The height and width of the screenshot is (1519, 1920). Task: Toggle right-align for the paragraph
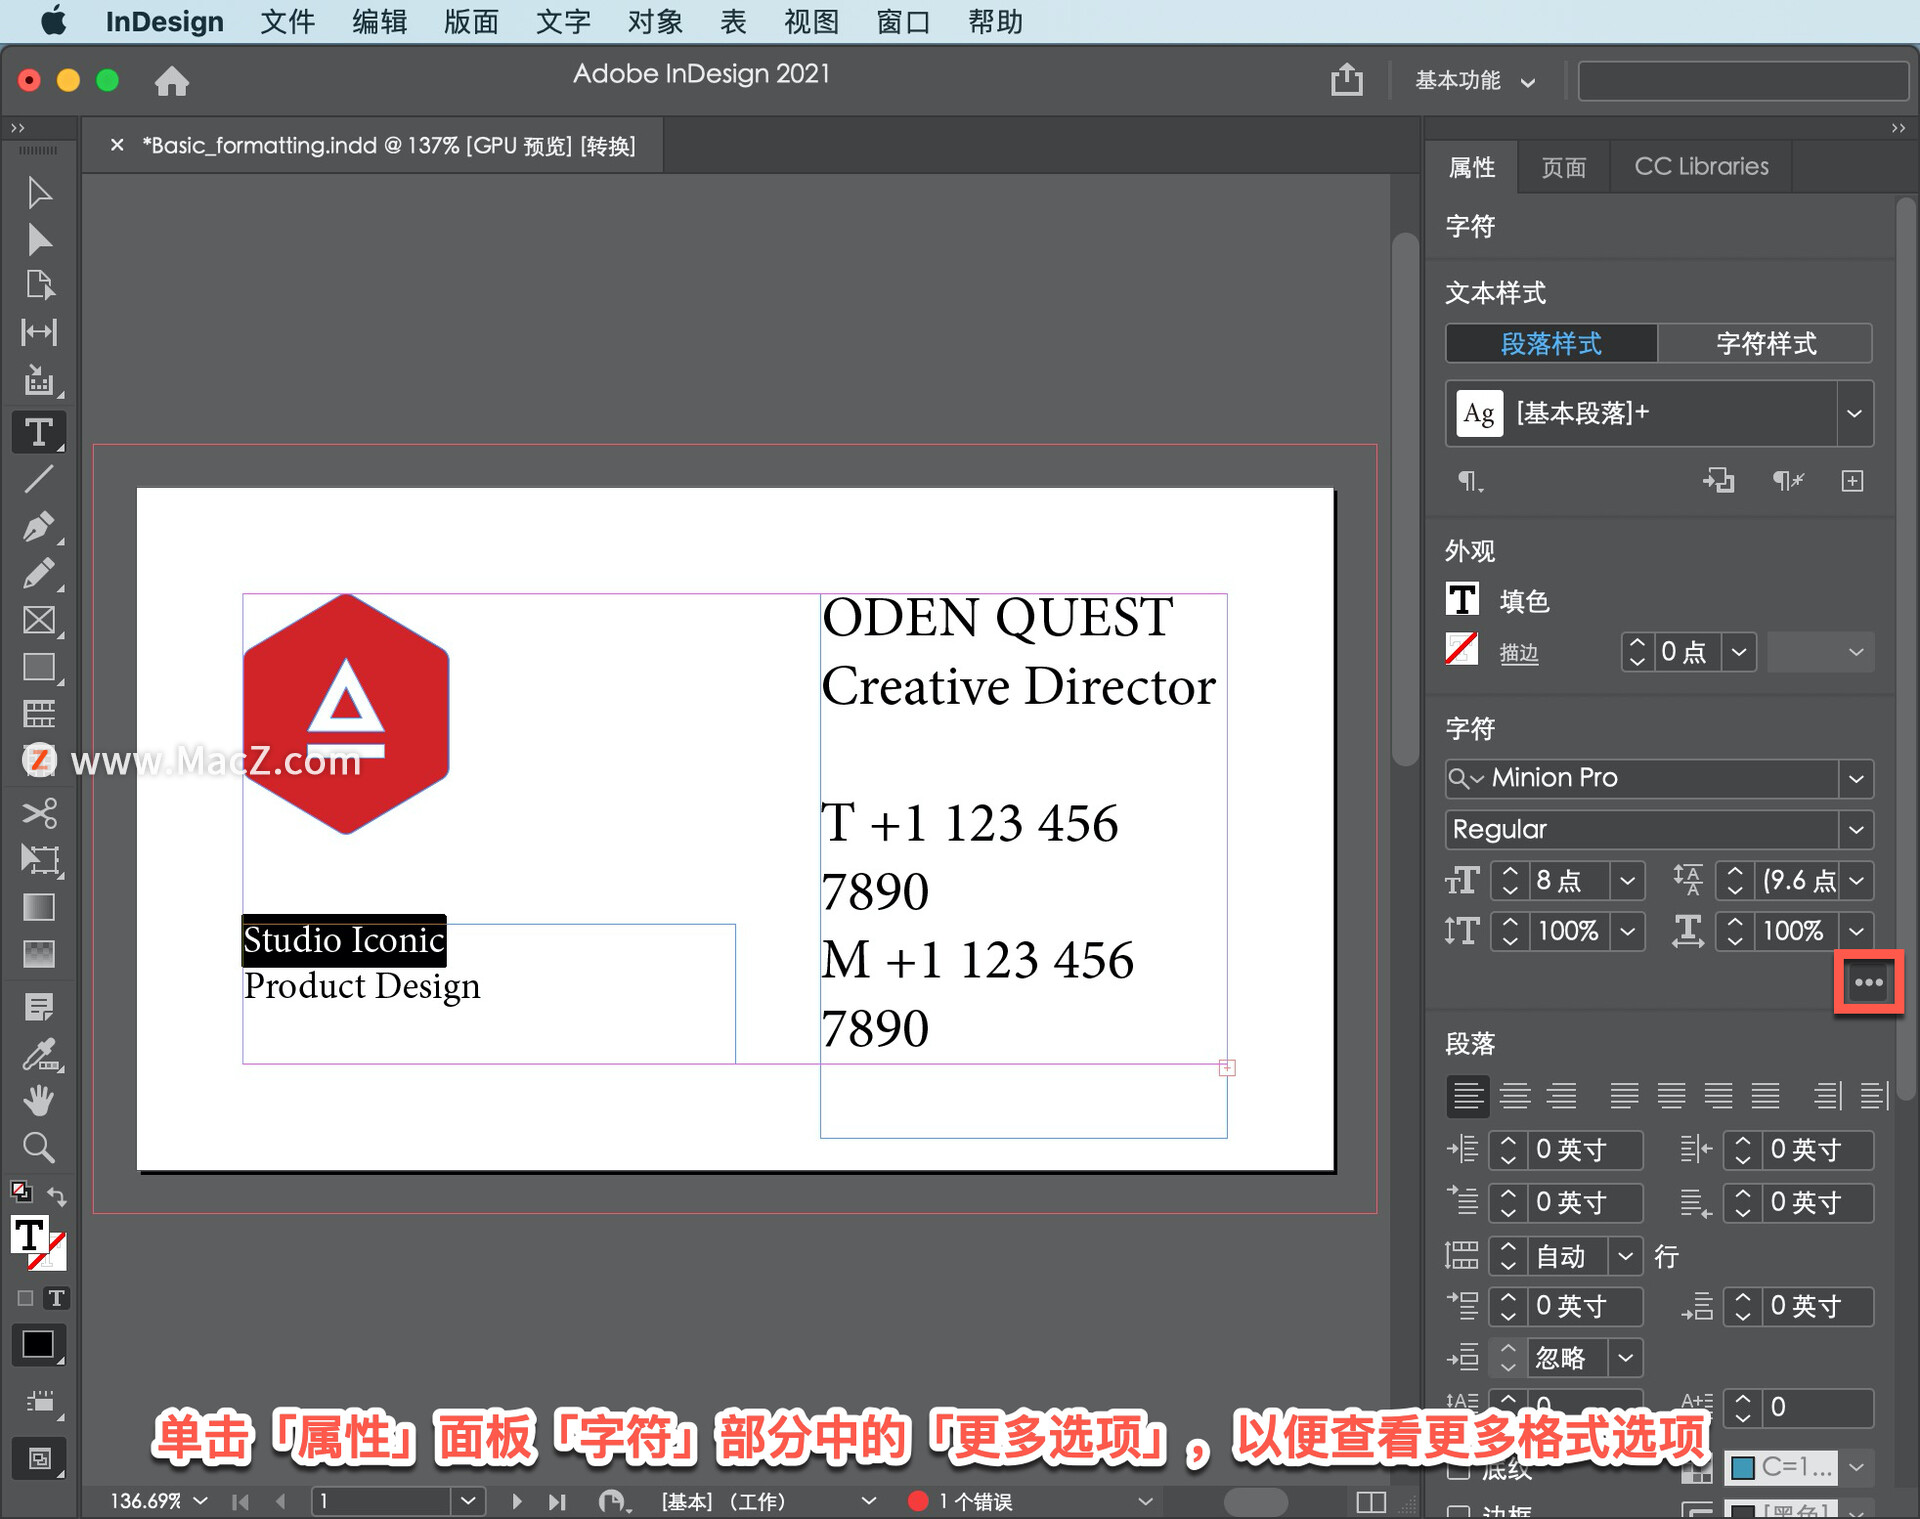(1563, 1095)
